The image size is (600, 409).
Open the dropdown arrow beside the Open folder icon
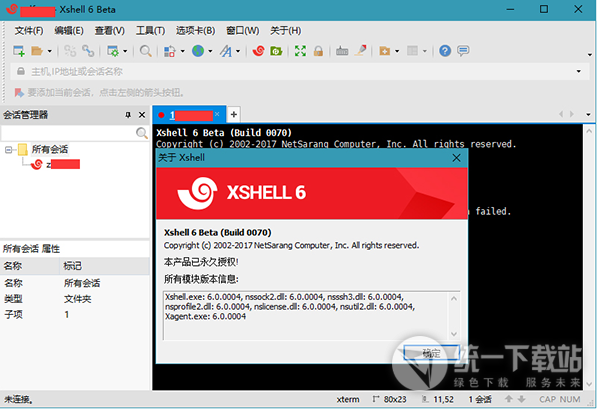pos(49,51)
